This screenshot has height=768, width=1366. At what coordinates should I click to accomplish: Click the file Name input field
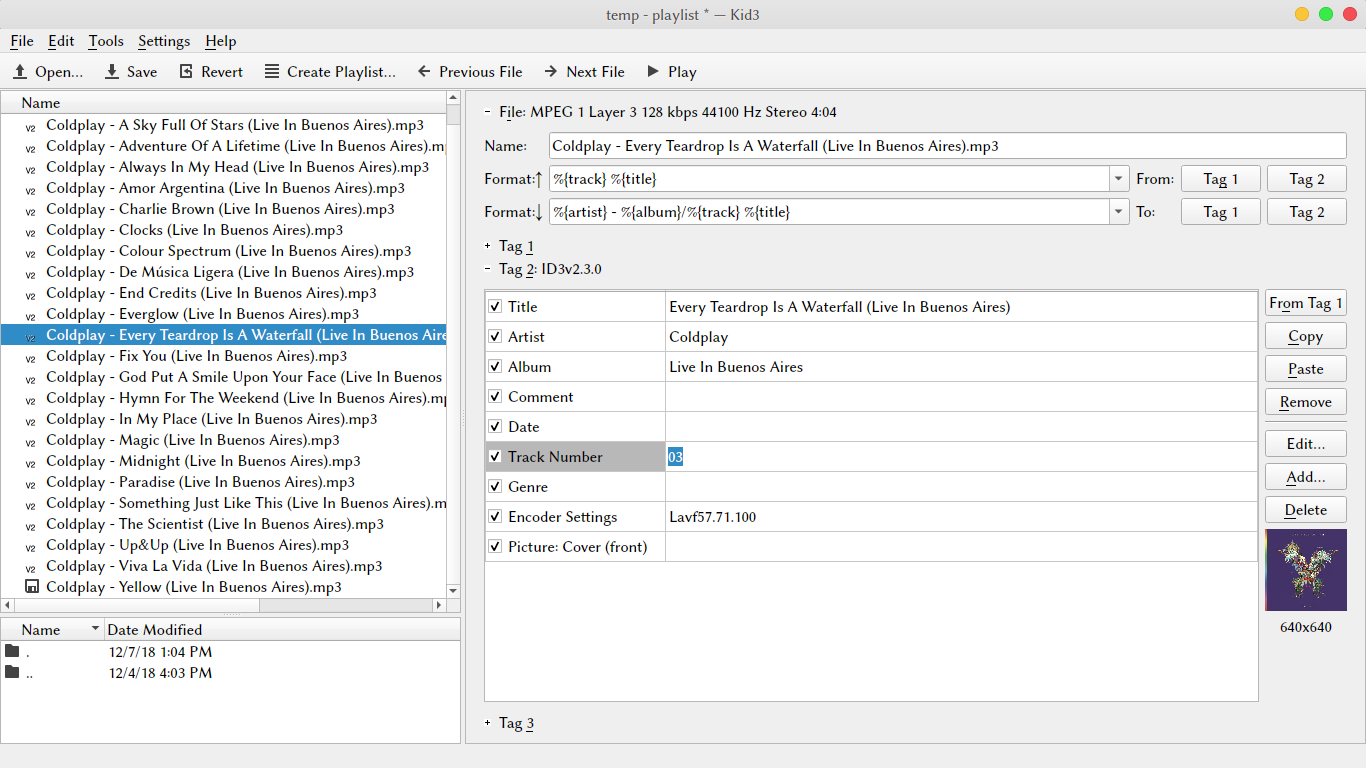(948, 146)
